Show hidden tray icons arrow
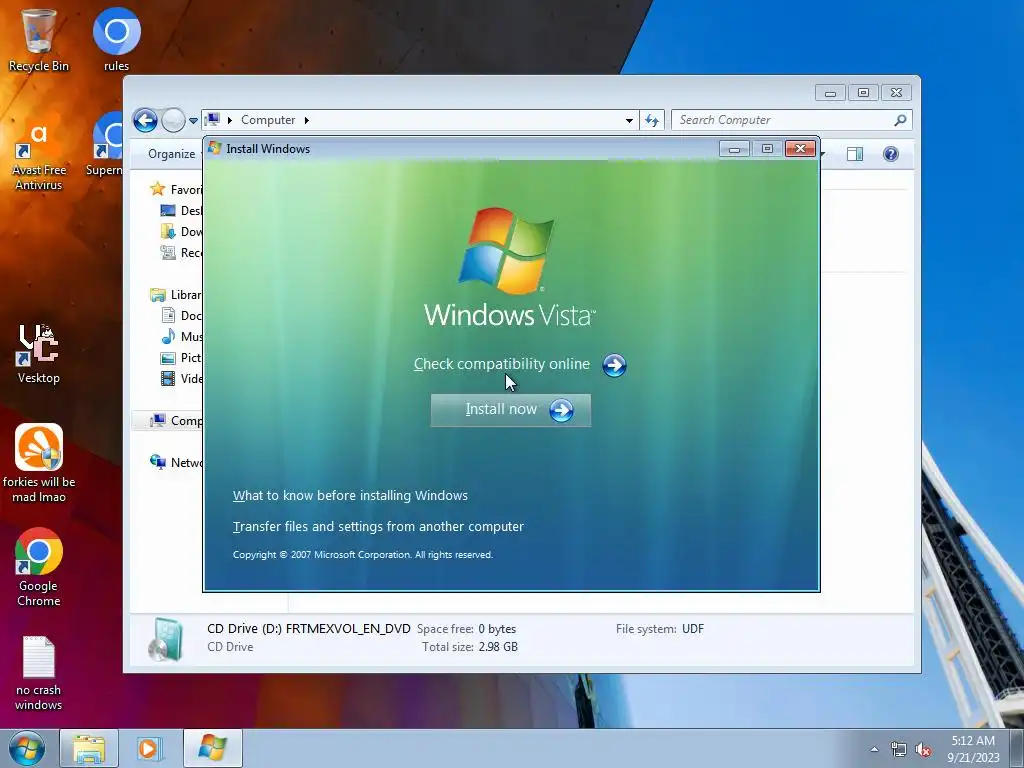 874,750
